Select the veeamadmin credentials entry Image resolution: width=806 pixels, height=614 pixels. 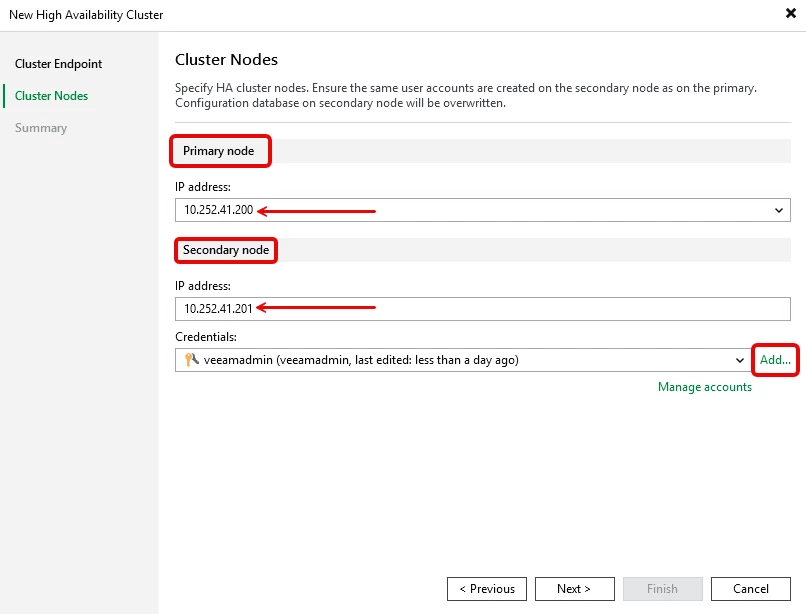point(360,360)
